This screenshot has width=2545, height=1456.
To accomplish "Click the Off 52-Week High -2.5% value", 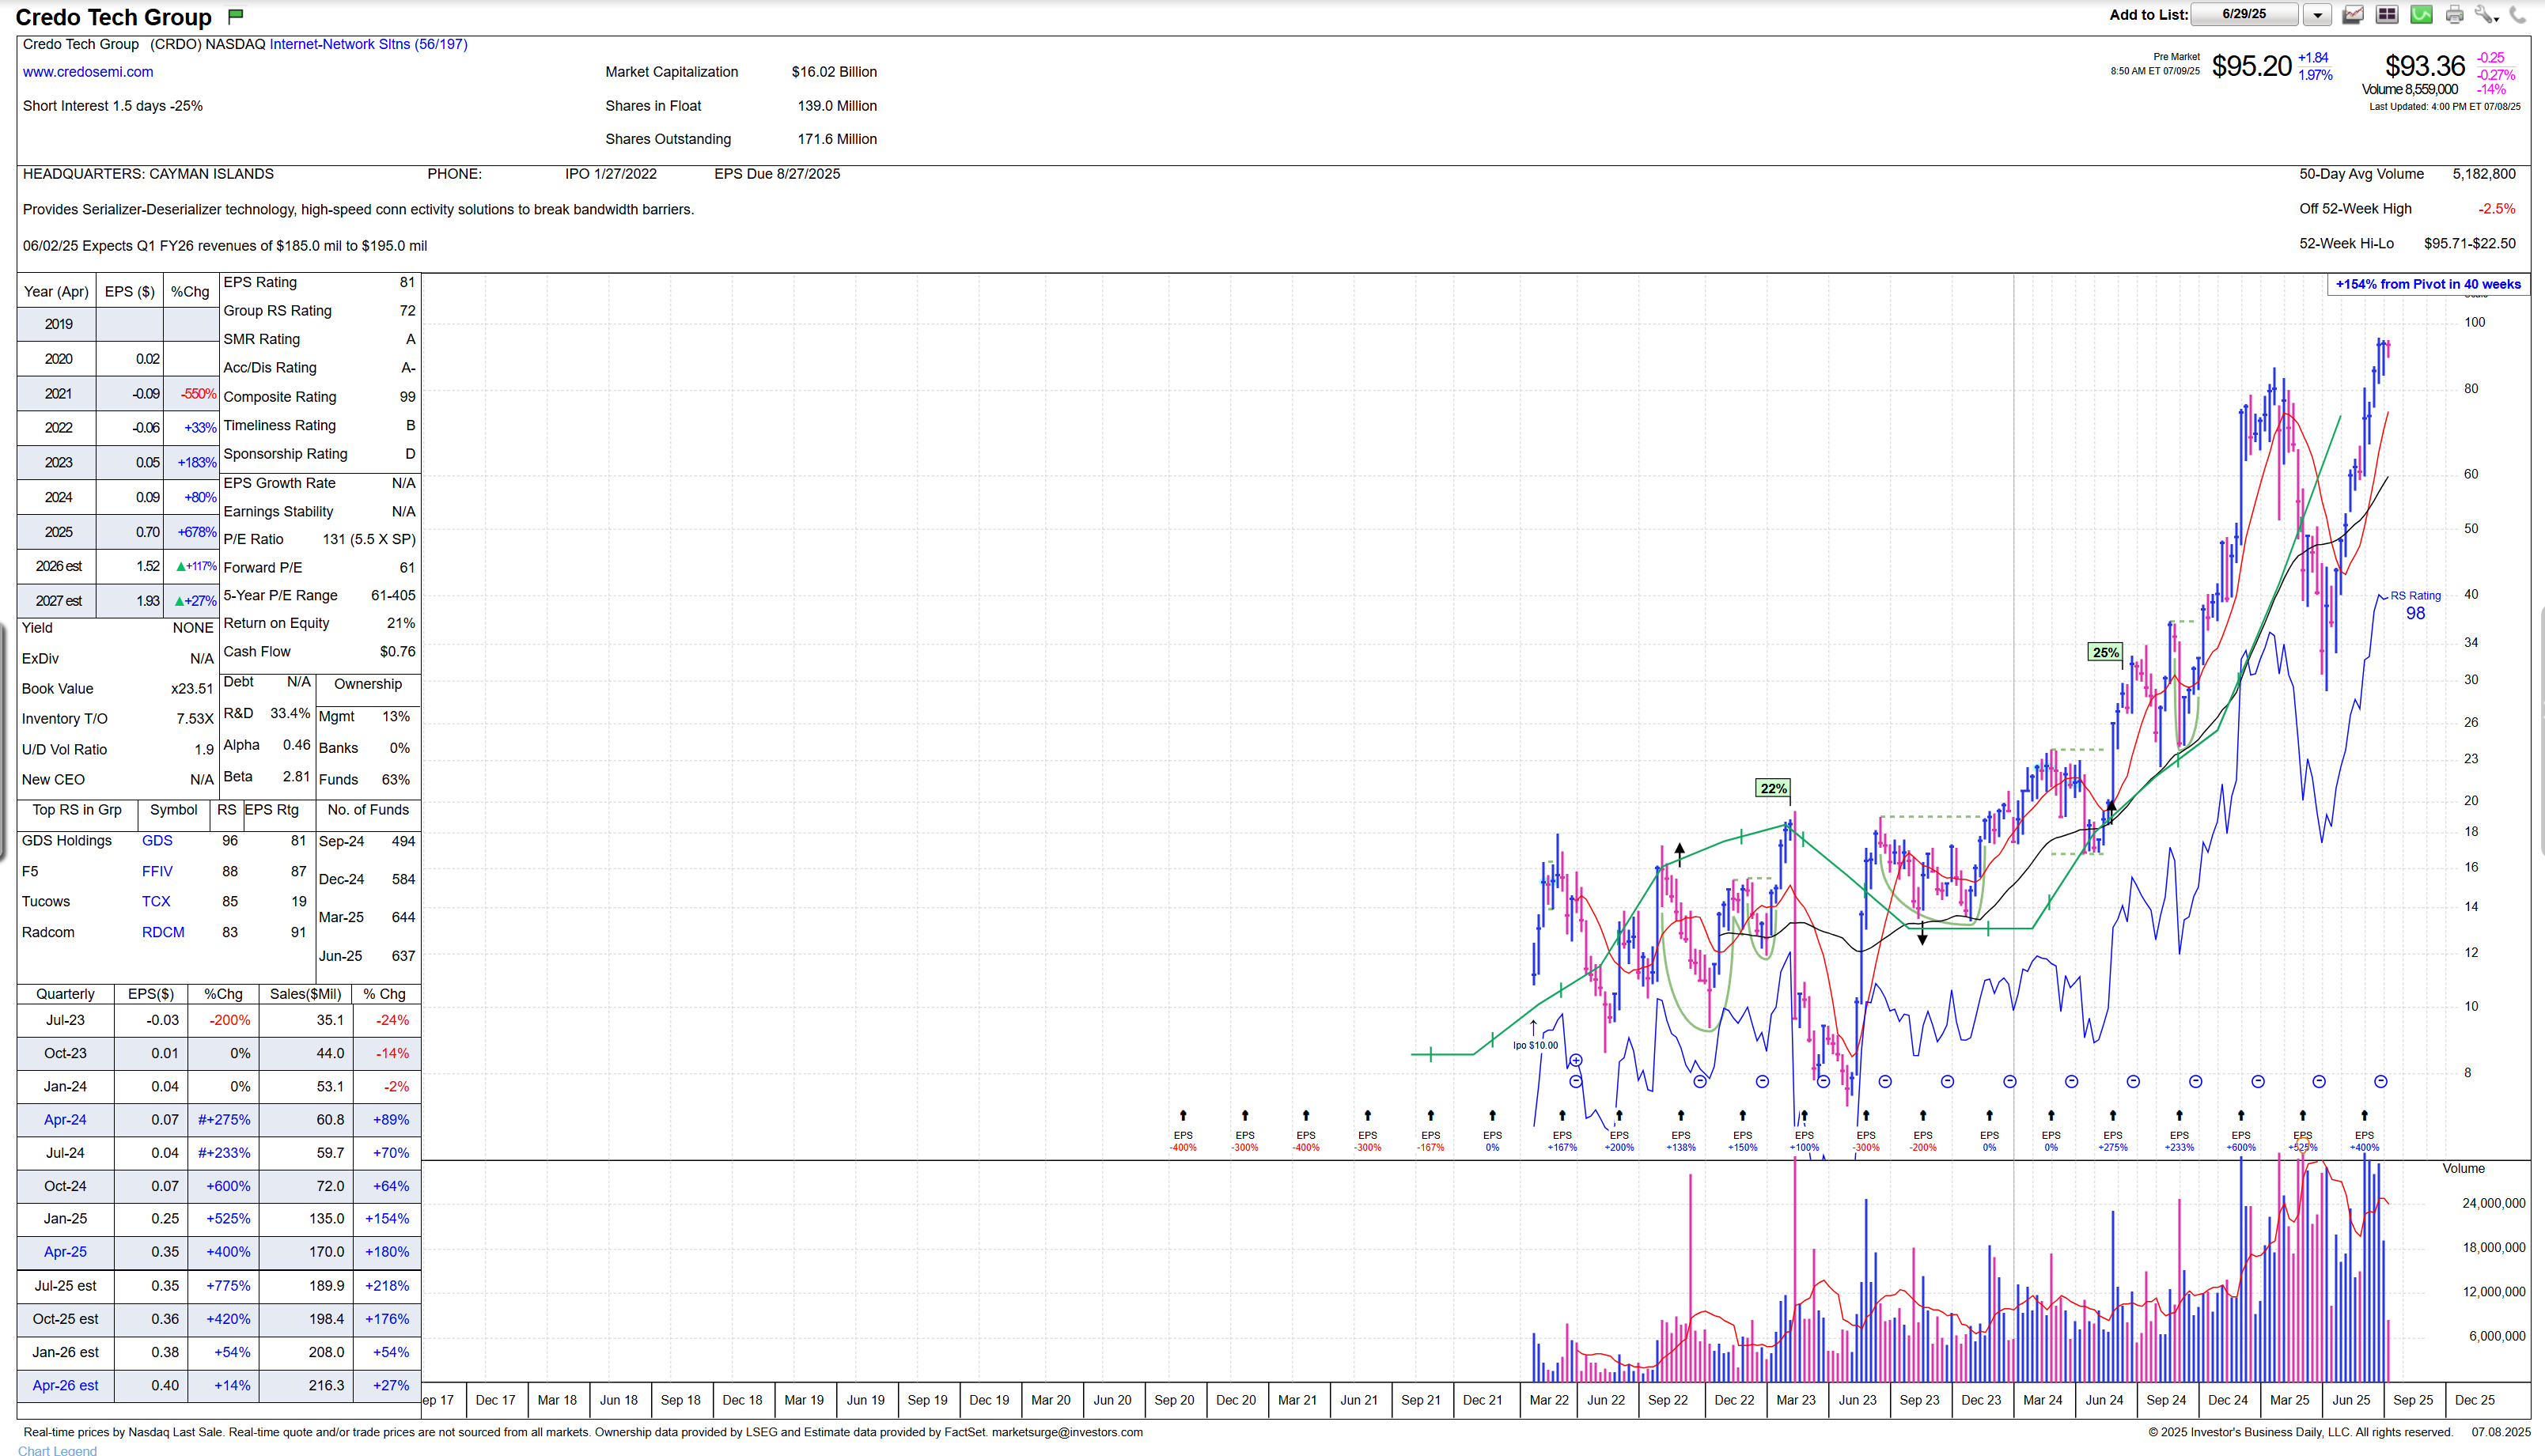I will click(2497, 209).
